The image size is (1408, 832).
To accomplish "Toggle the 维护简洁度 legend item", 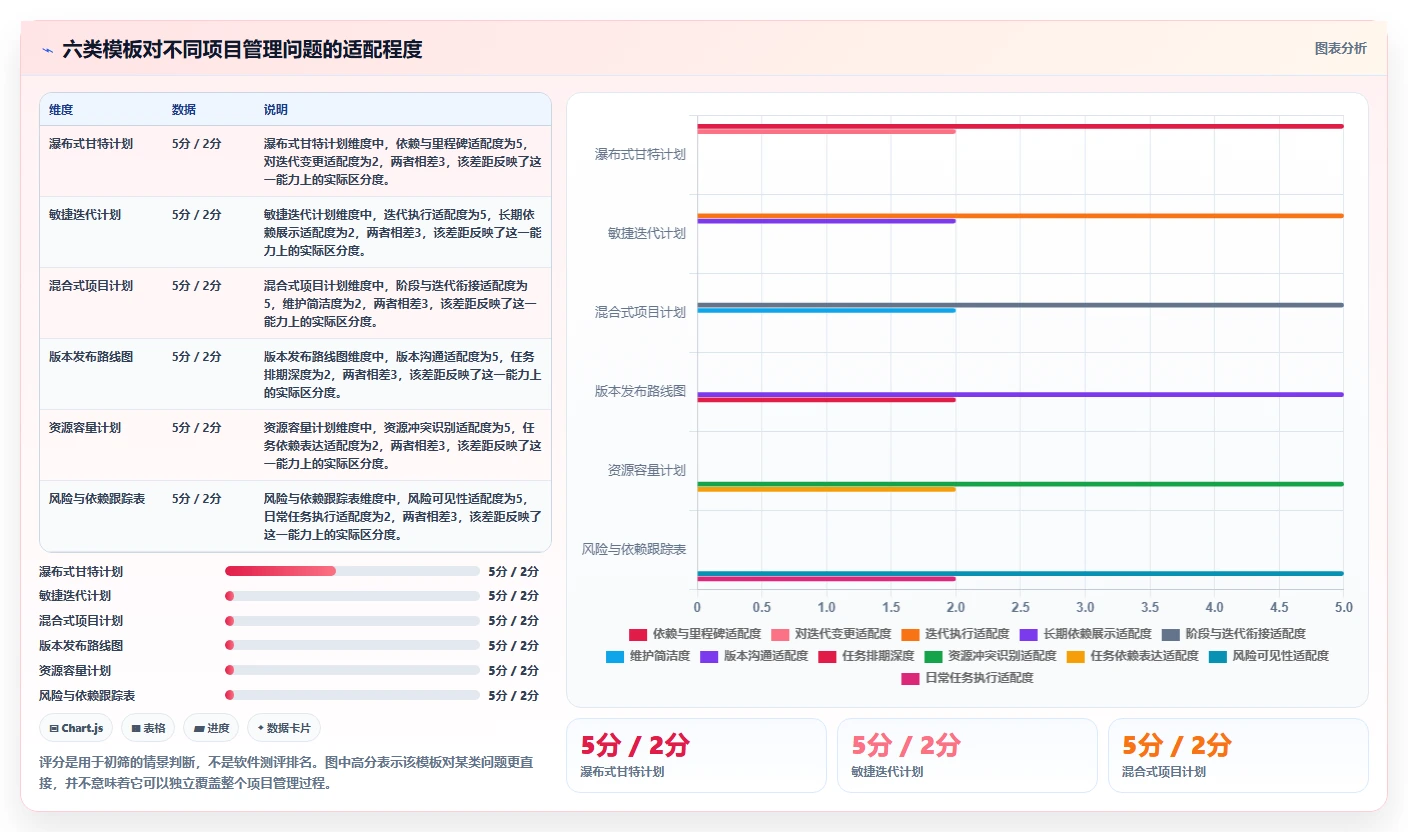I will click(647, 656).
